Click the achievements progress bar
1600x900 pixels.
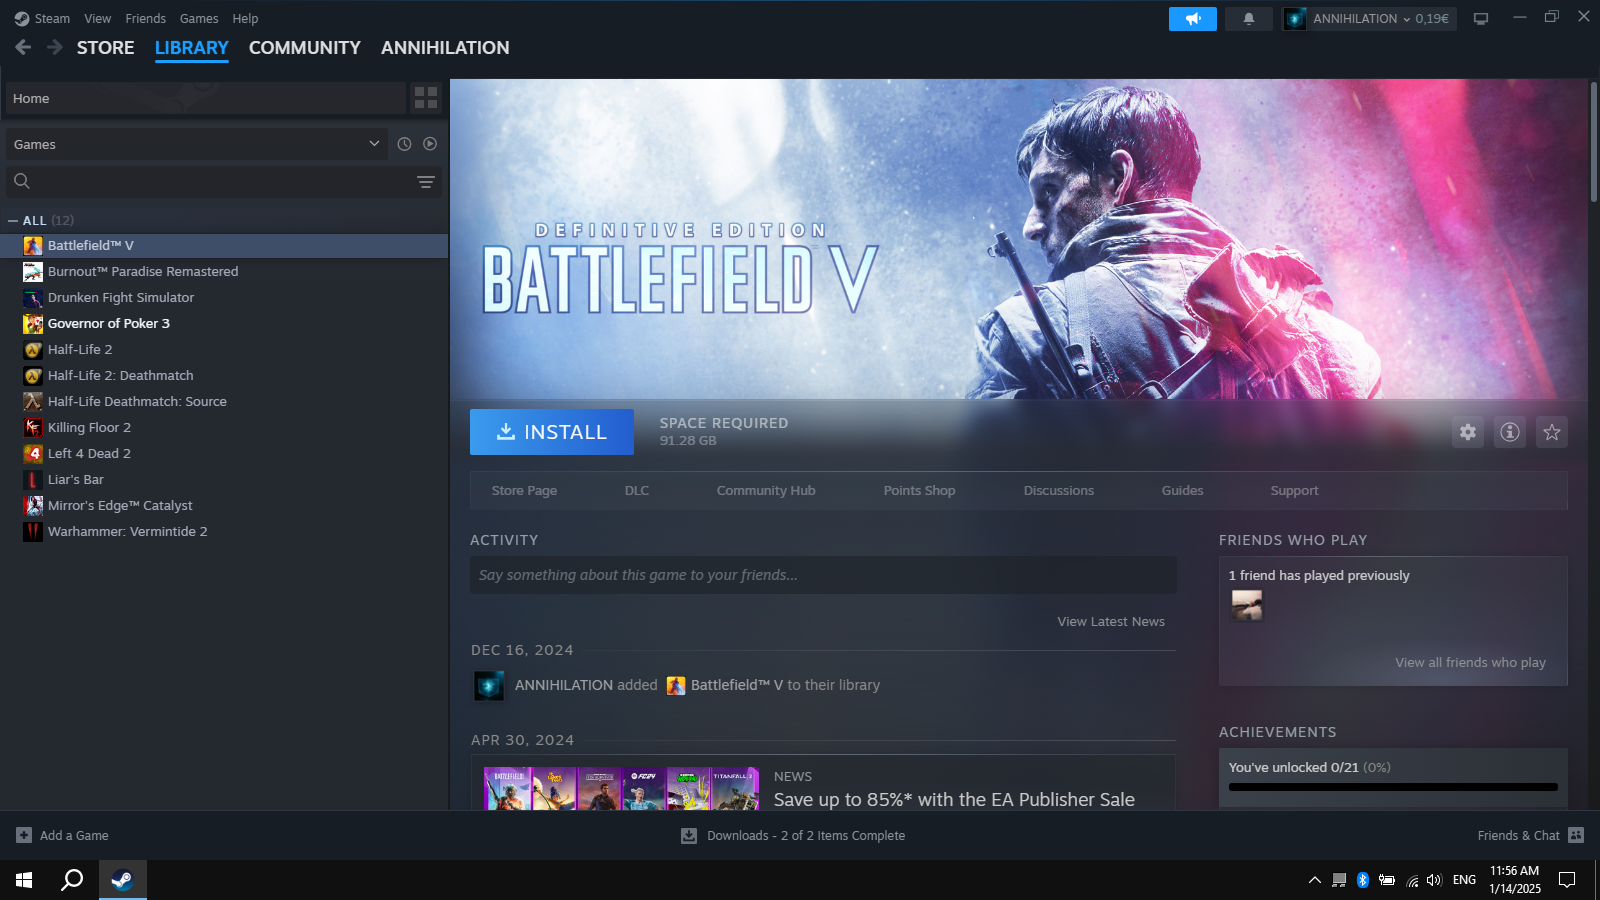(x=1393, y=787)
